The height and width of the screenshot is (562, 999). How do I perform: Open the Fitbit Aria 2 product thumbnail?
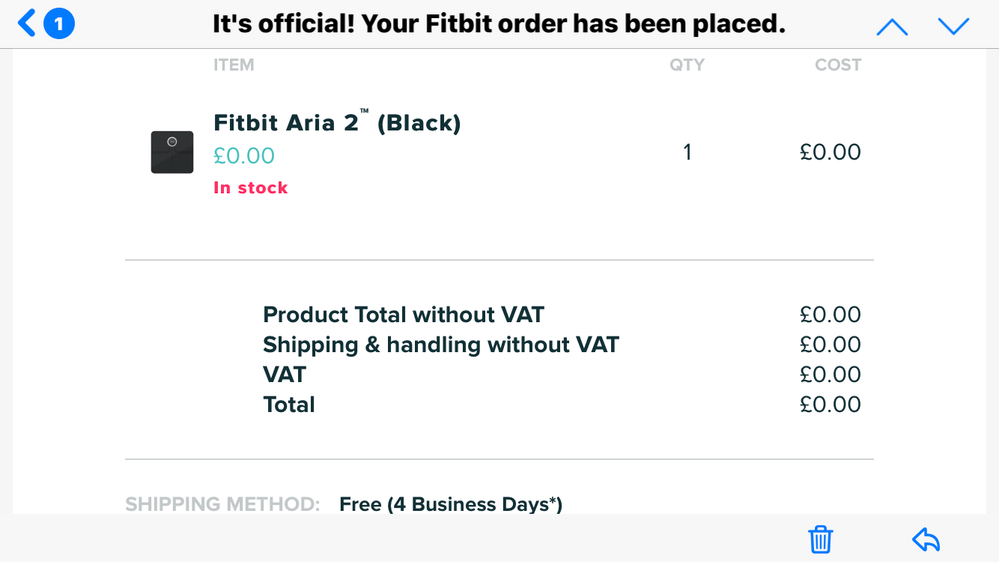click(172, 152)
